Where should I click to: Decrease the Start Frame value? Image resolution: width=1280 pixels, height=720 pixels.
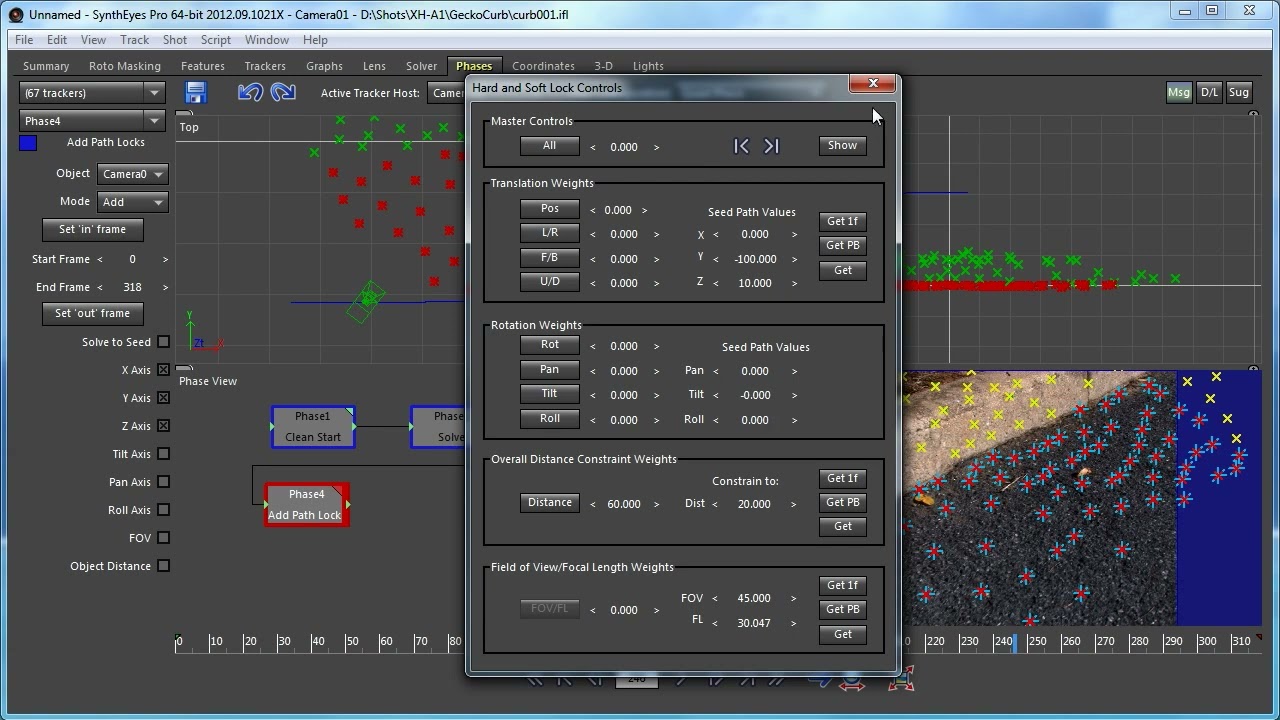99,259
